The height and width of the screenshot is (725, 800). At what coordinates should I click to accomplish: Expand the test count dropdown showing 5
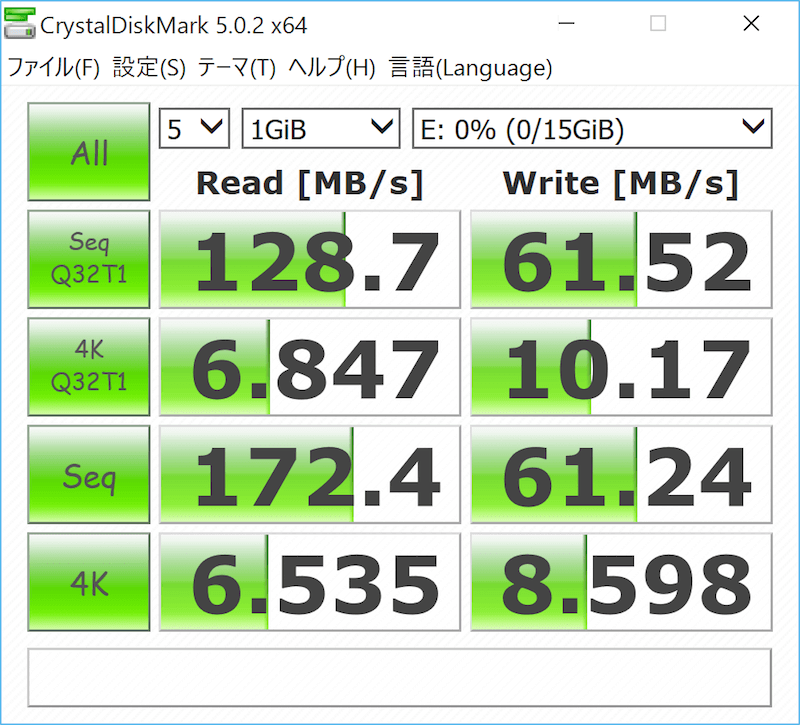(194, 128)
